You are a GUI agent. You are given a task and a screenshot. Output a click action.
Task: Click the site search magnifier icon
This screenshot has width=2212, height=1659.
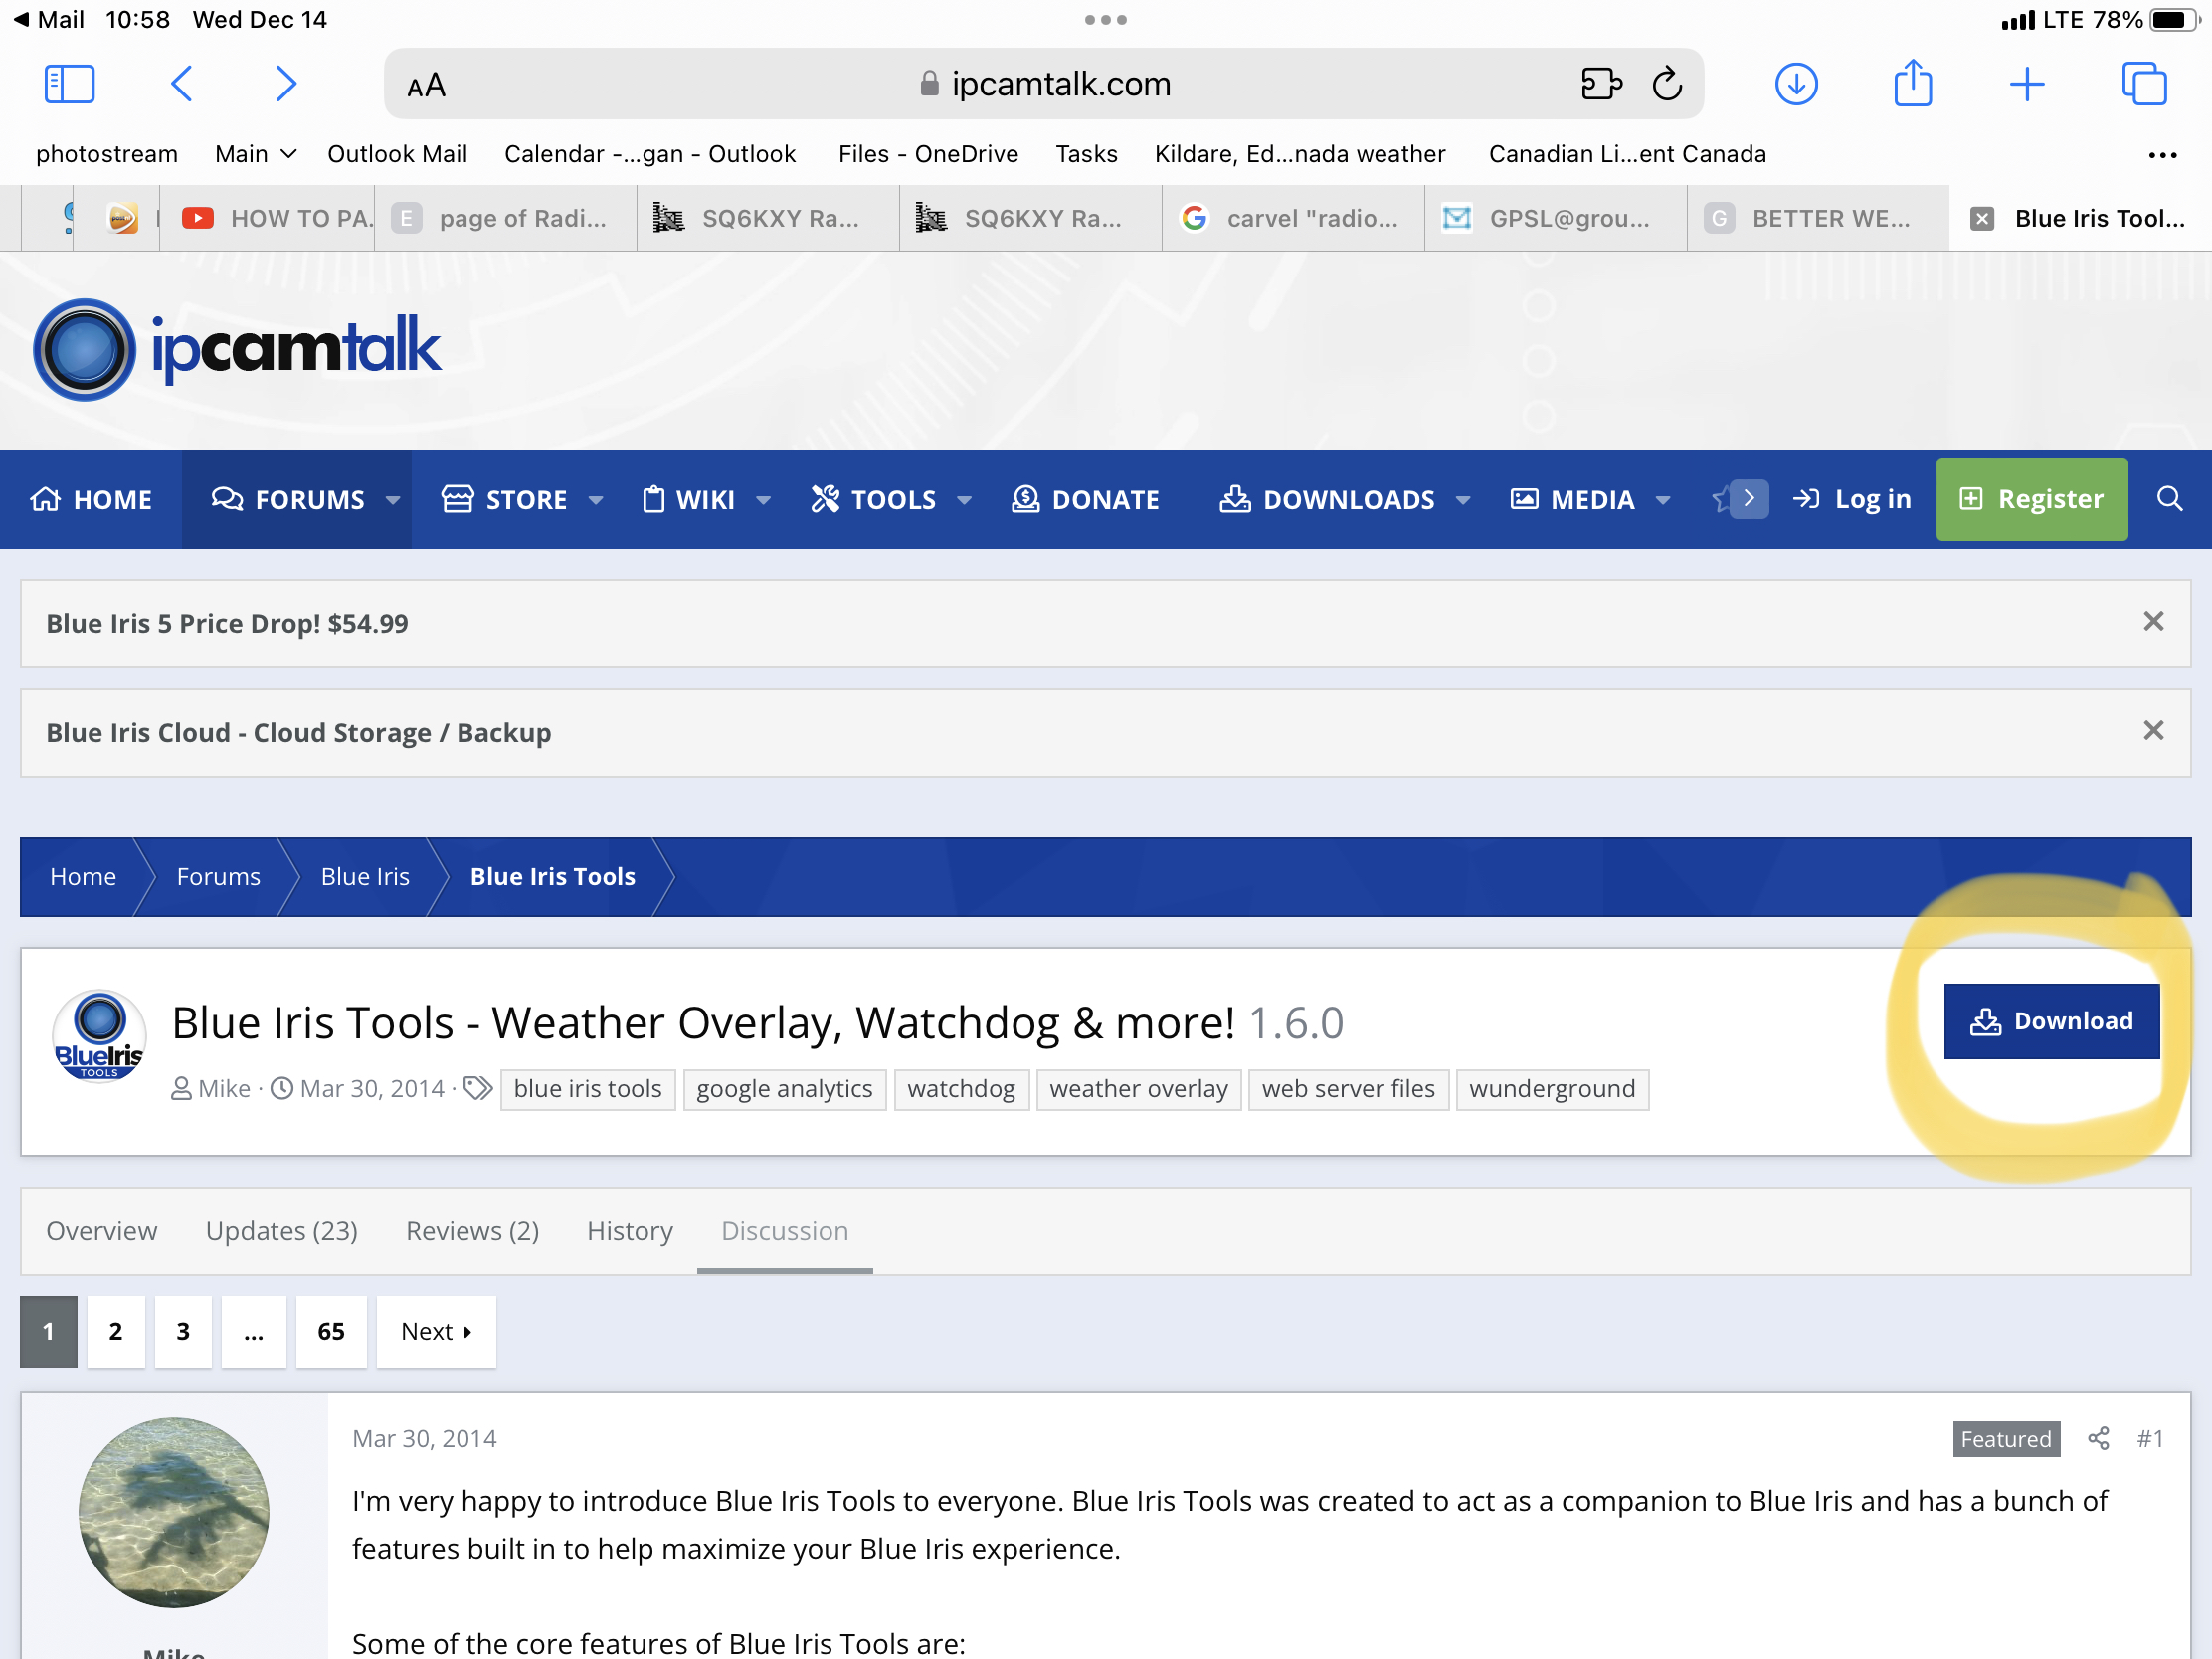coord(2168,499)
